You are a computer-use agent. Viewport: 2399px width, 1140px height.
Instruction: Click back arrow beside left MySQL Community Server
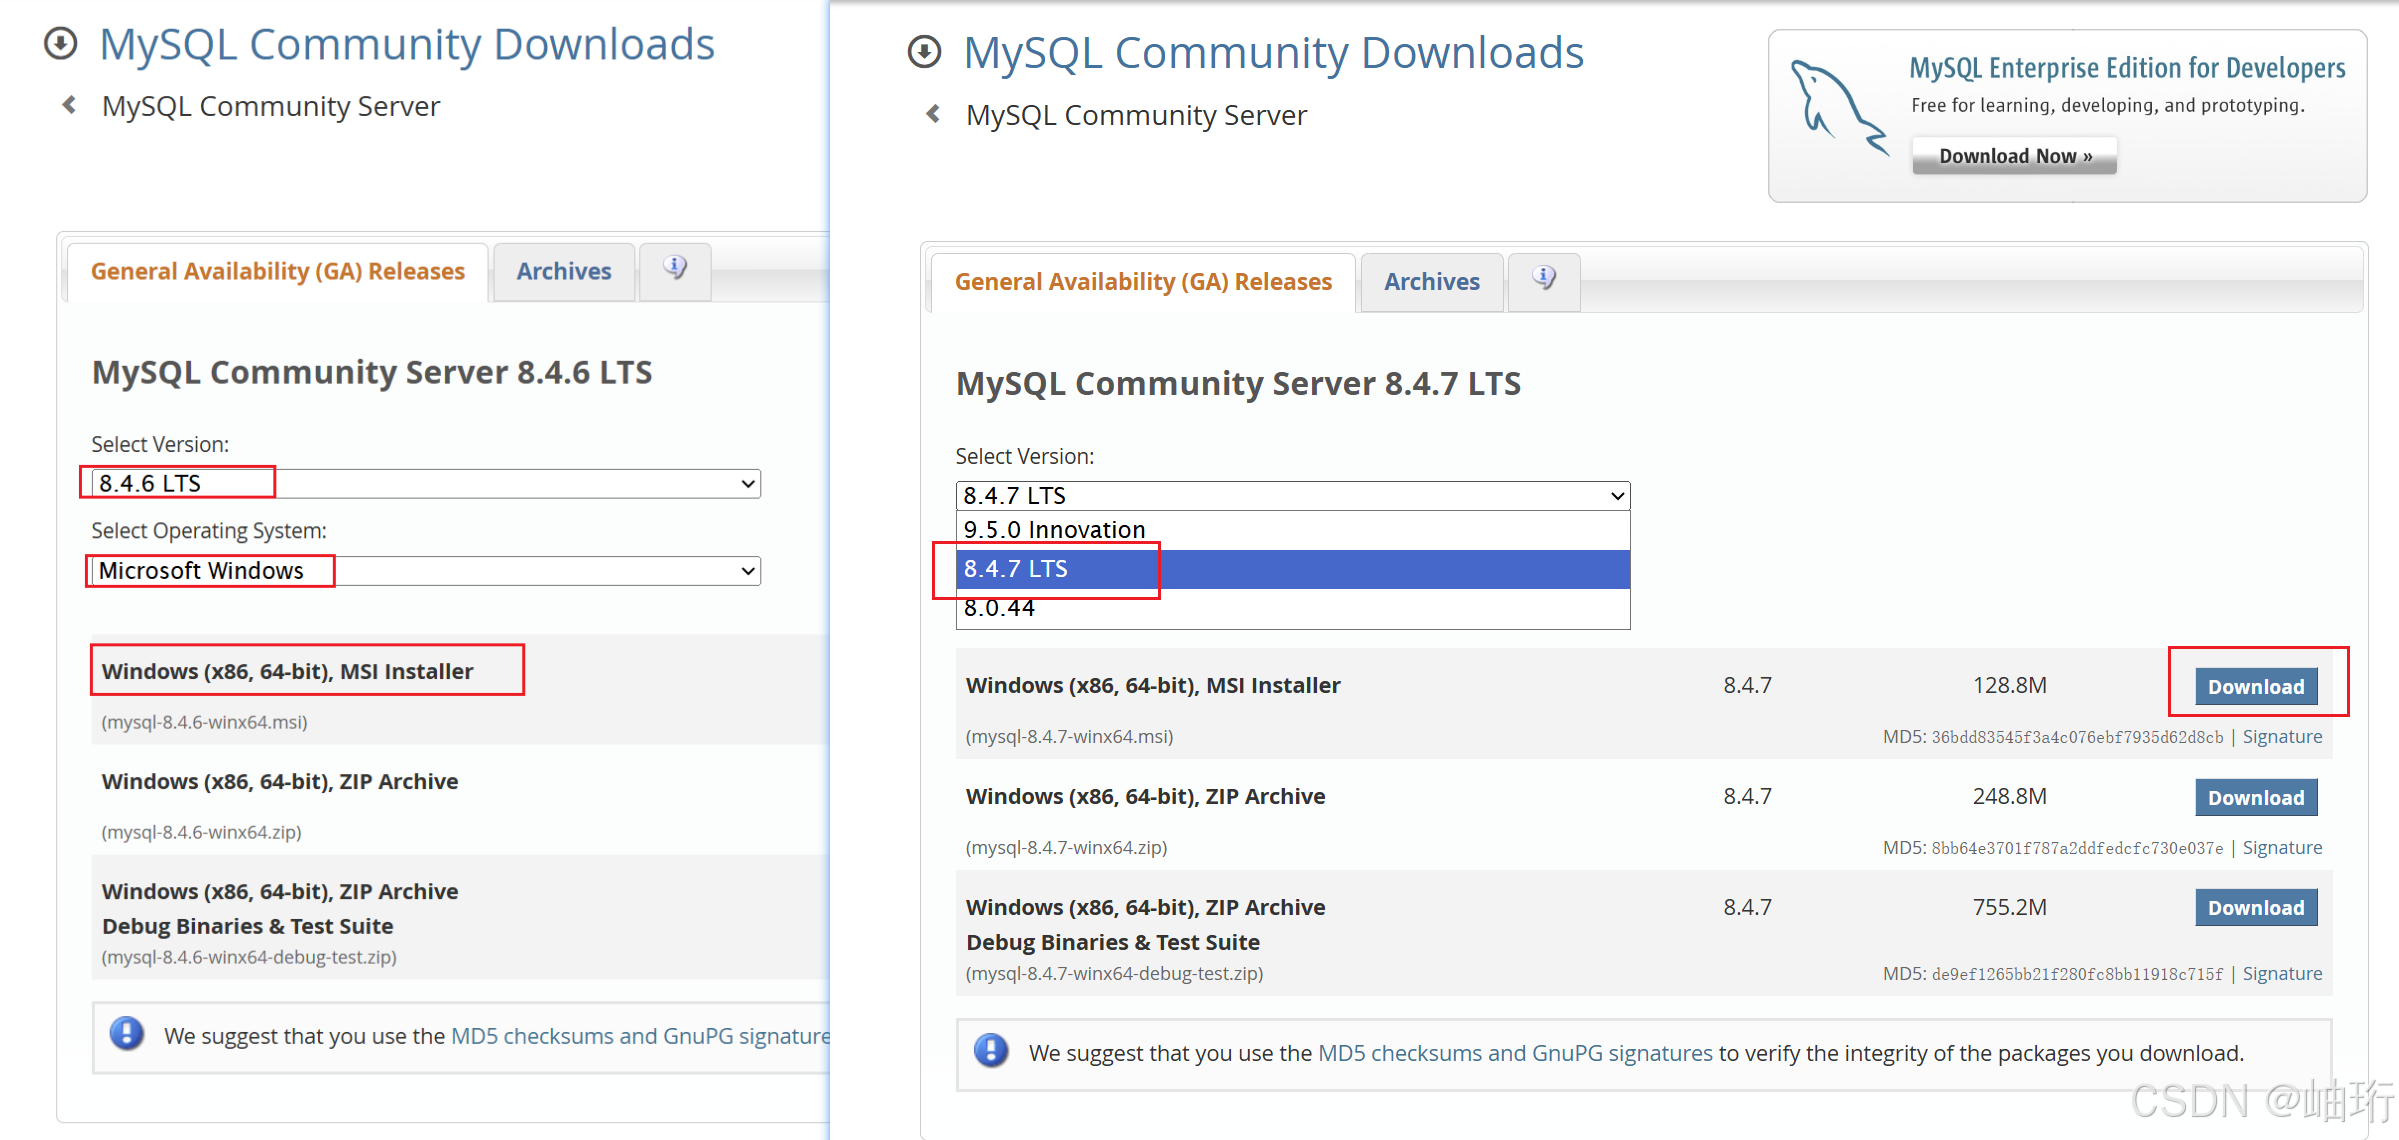tap(69, 105)
